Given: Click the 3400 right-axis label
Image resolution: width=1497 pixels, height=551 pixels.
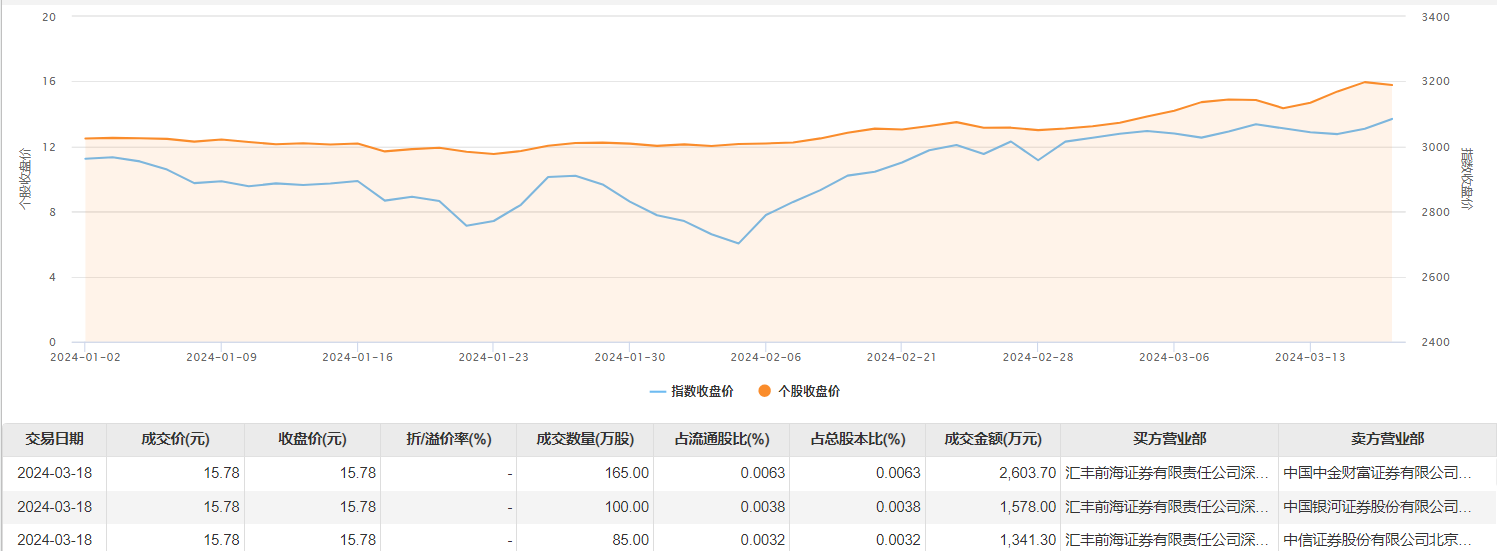Looking at the screenshot, I should pos(1434,17).
